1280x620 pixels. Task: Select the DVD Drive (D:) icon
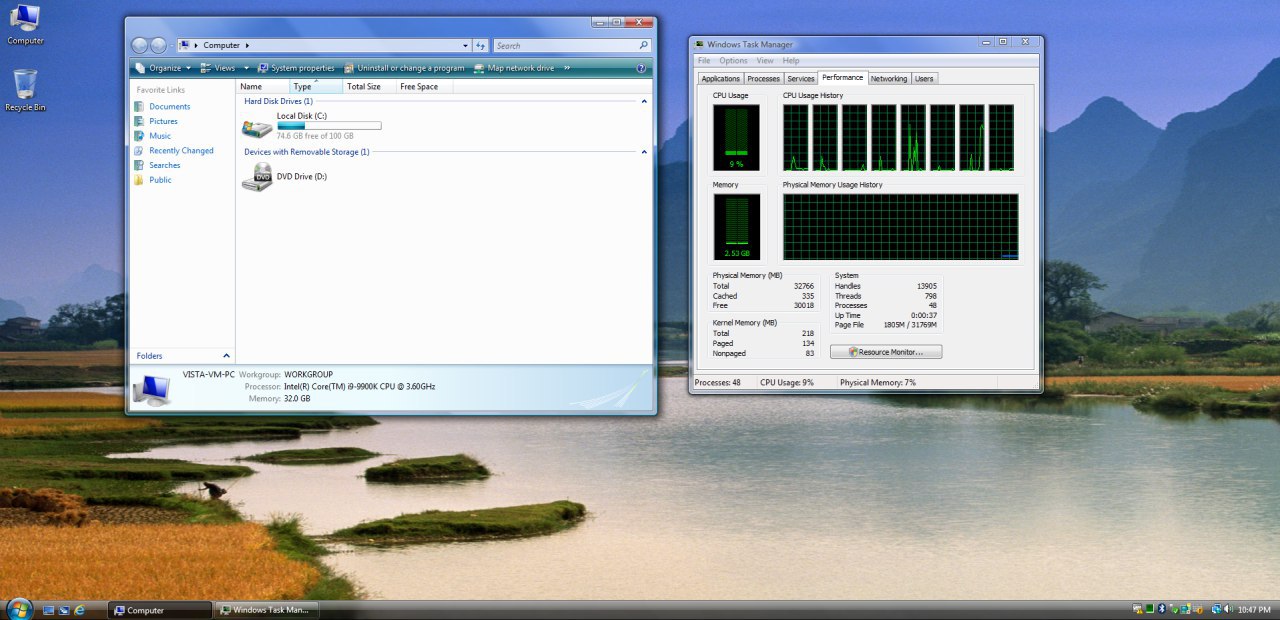[257, 177]
